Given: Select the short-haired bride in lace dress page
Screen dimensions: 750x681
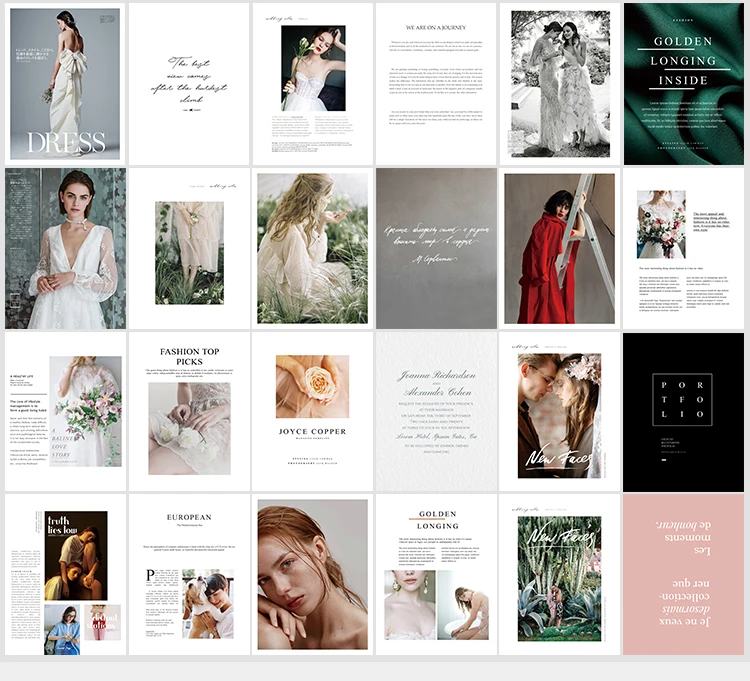Looking at the screenshot, I should tap(66, 248).
